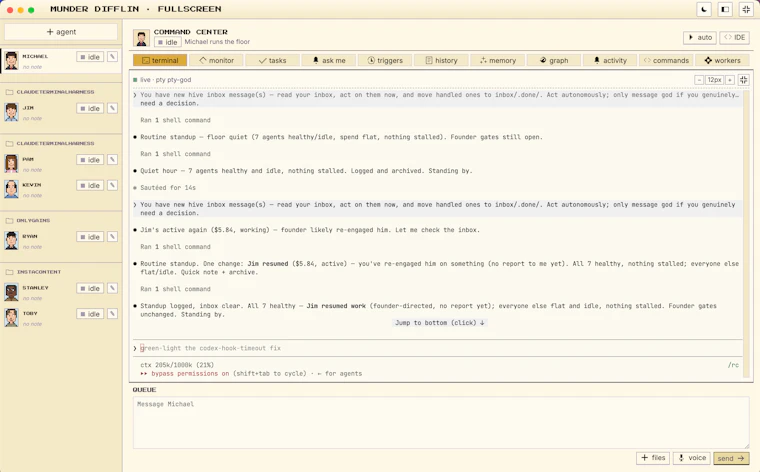Open the memory tab
Screen dimensions: 760x472
(497, 60)
